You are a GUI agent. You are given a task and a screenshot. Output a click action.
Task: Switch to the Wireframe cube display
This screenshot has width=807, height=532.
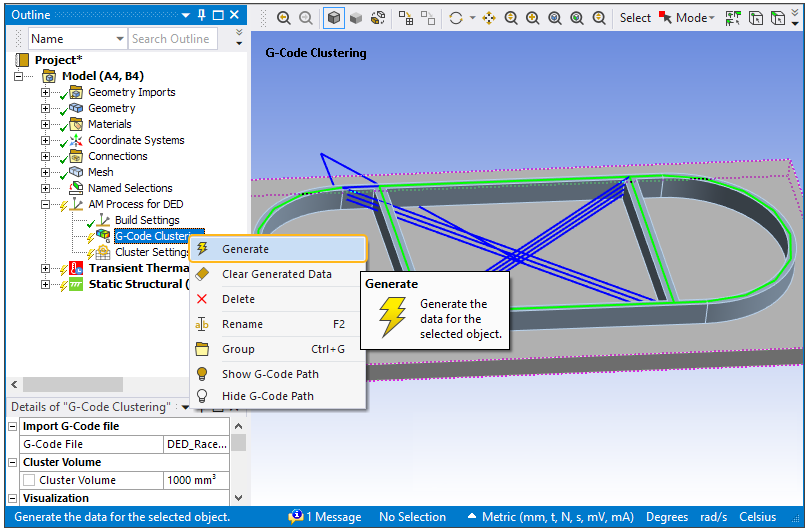(378, 18)
